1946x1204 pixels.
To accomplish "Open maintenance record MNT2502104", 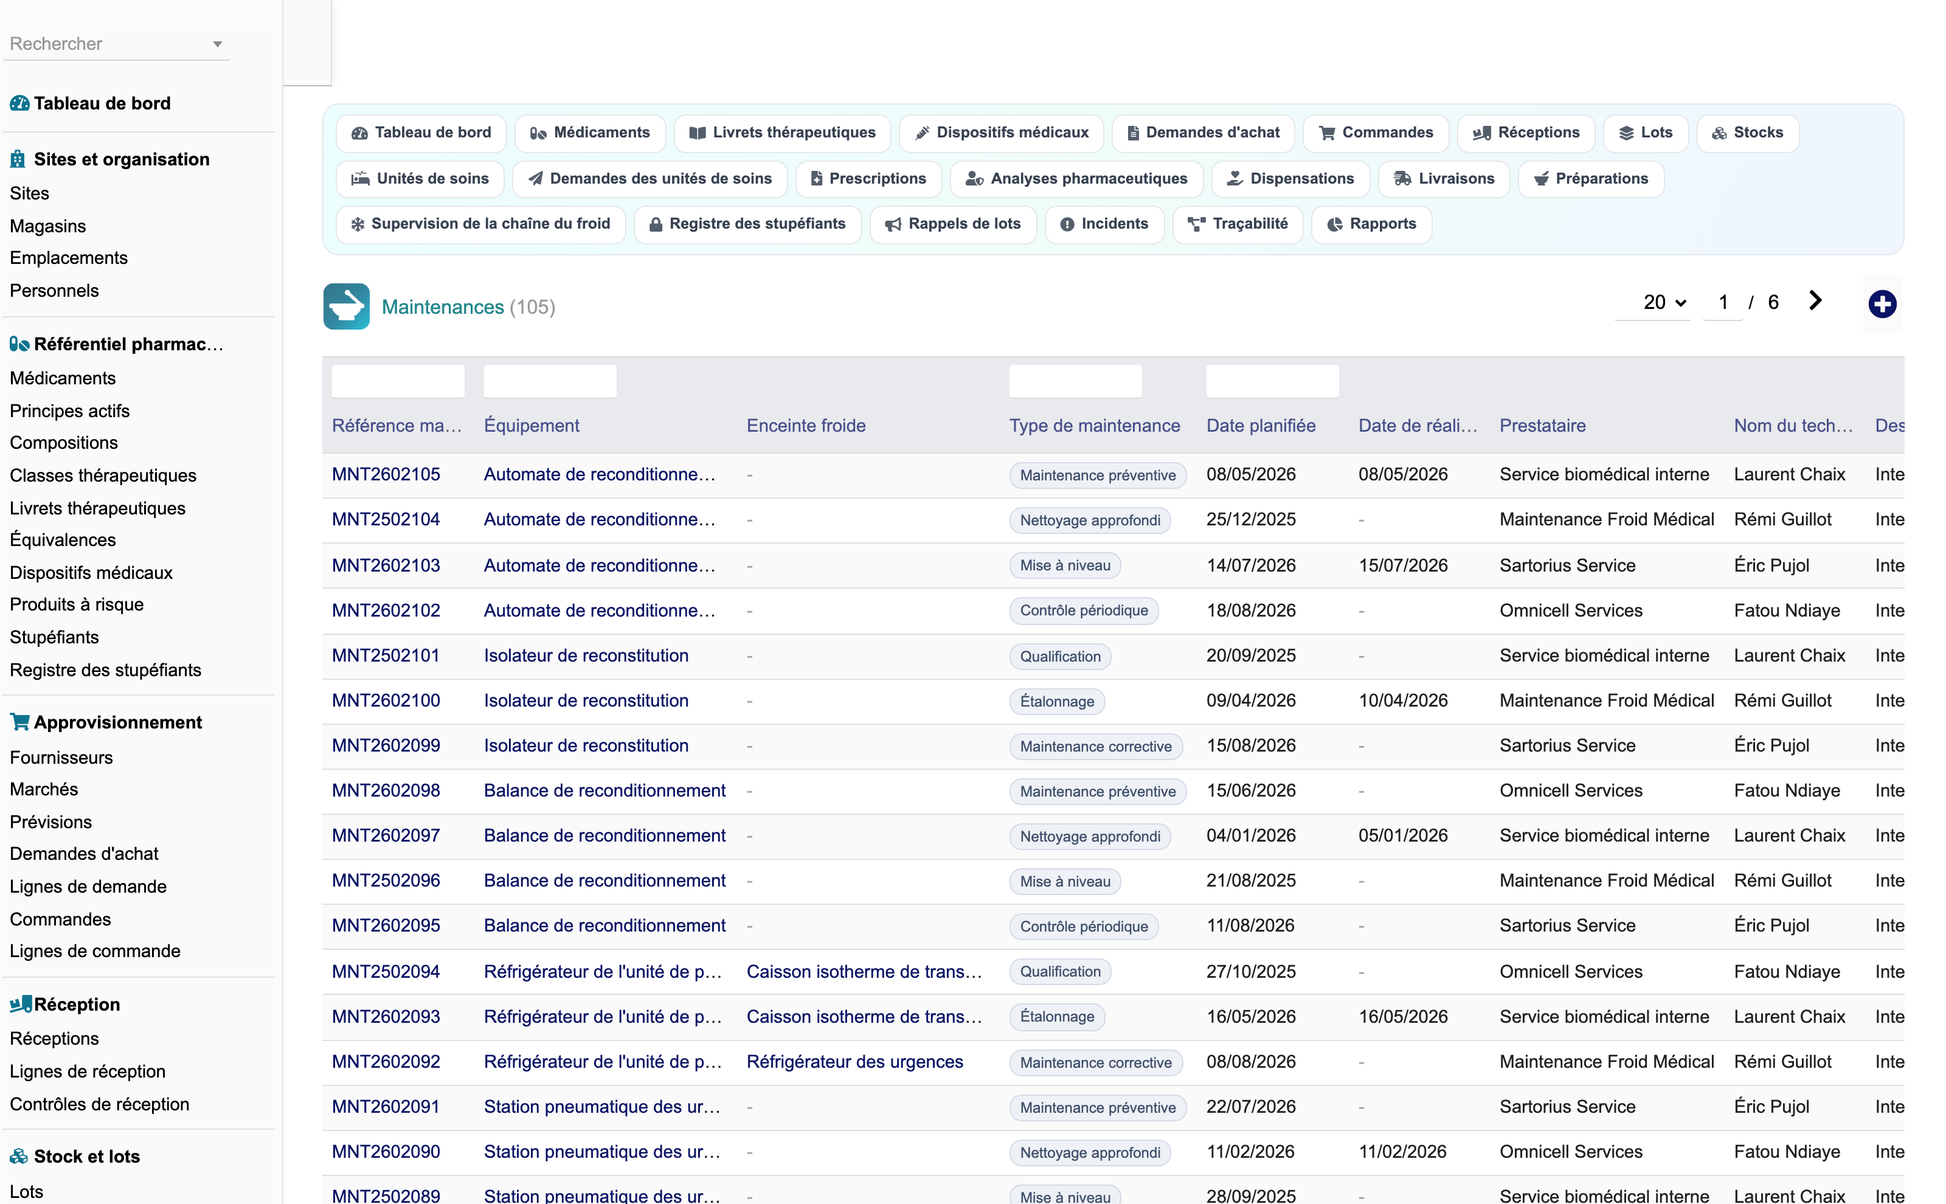I will coord(386,519).
